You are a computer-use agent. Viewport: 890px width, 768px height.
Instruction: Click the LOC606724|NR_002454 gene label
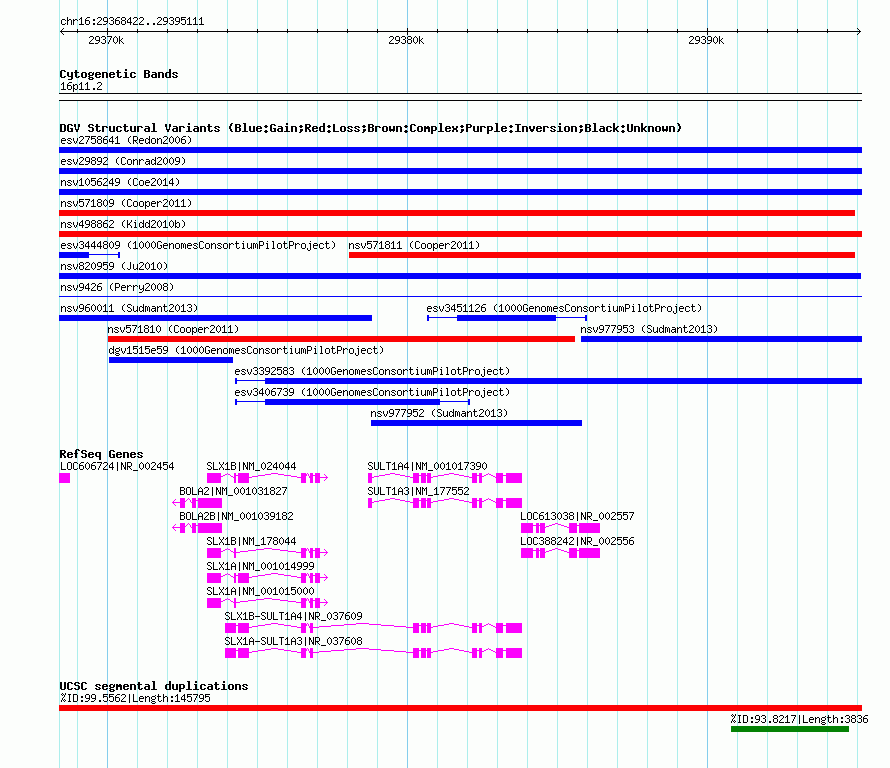[x=117, y=467]
